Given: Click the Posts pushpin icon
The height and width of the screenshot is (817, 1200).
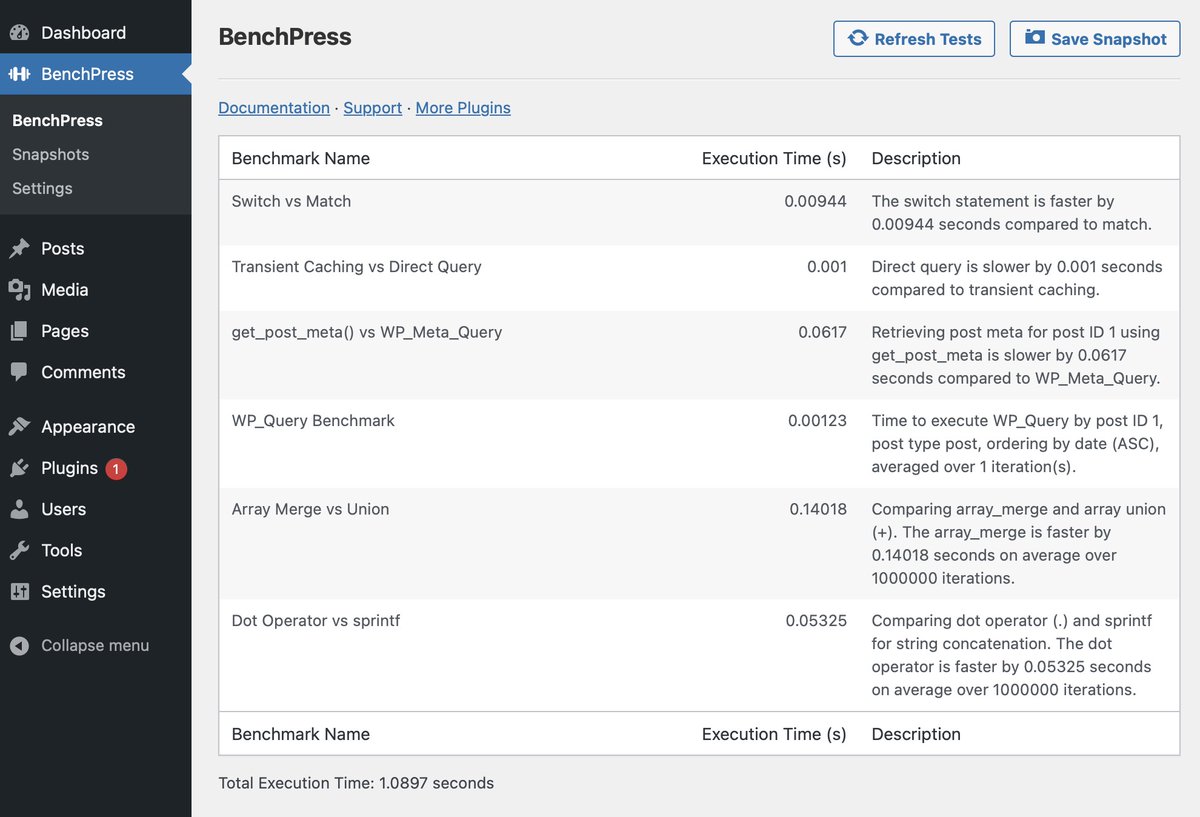Looking at the screenshot, I should [x=19, y=248].
